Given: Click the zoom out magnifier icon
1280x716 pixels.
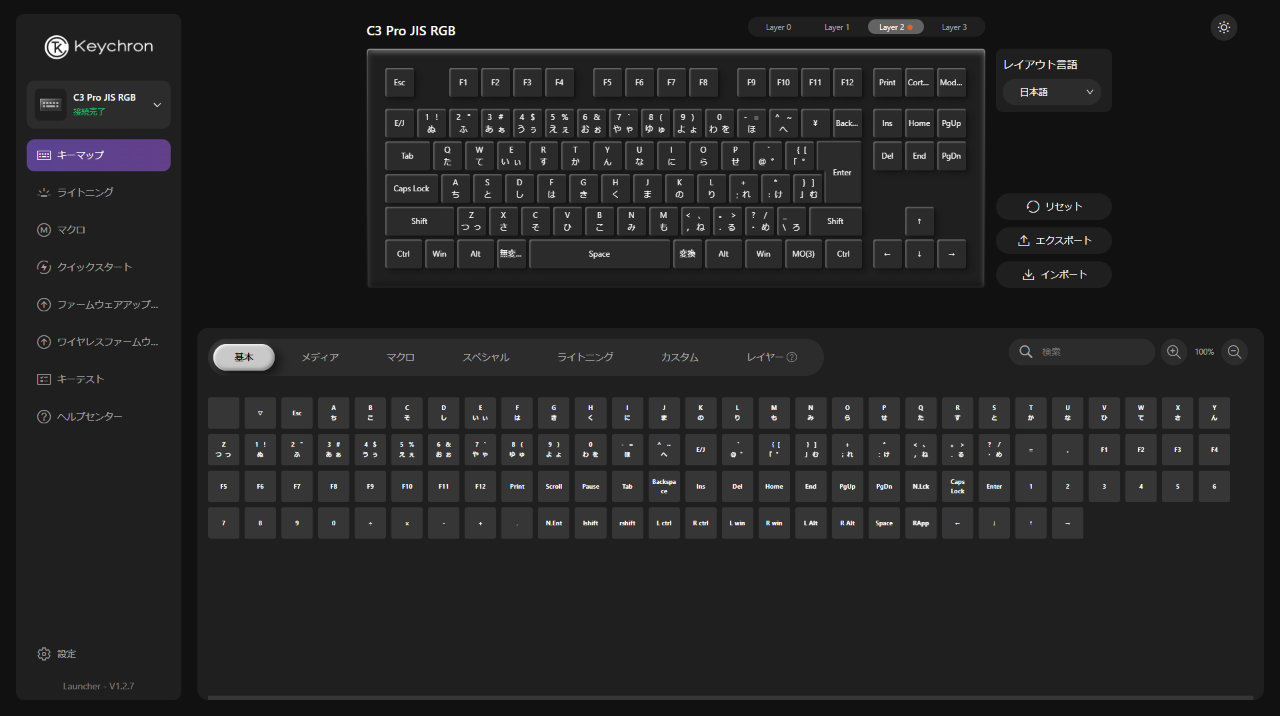Looking at the screenshot, I should pyautogui.click(x=1235, y=352).
